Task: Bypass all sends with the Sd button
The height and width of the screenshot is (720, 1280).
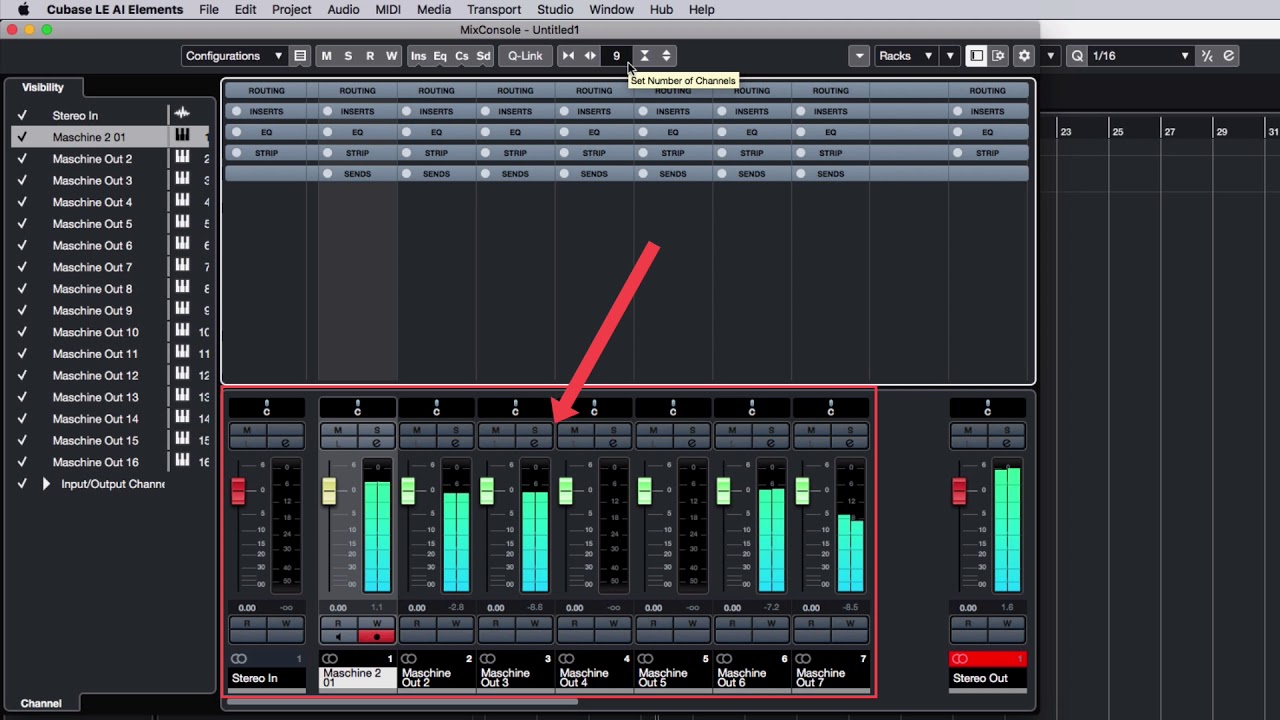Action: tap(483, 56)
